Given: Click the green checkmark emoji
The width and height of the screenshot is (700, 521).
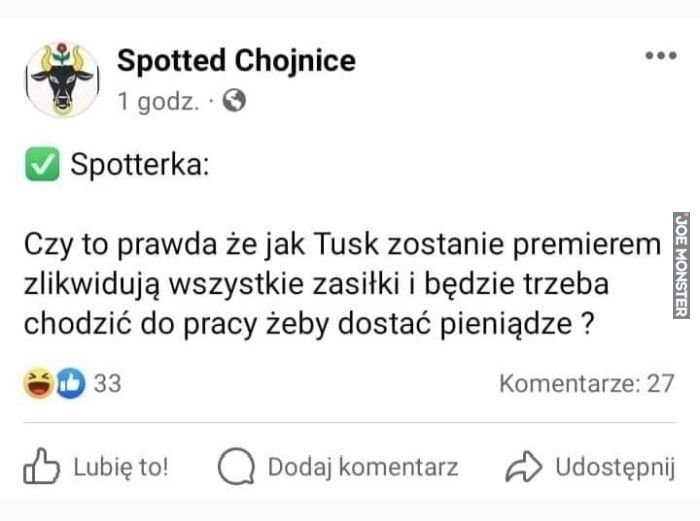Looking at the screenshot, I should (39, 164).
